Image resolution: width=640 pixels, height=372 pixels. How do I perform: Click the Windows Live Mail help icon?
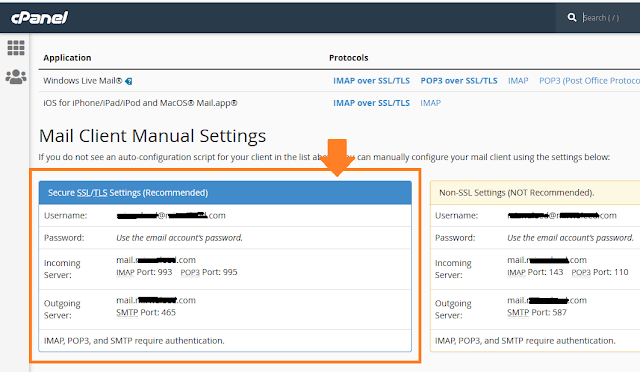[x=129, y=81]
